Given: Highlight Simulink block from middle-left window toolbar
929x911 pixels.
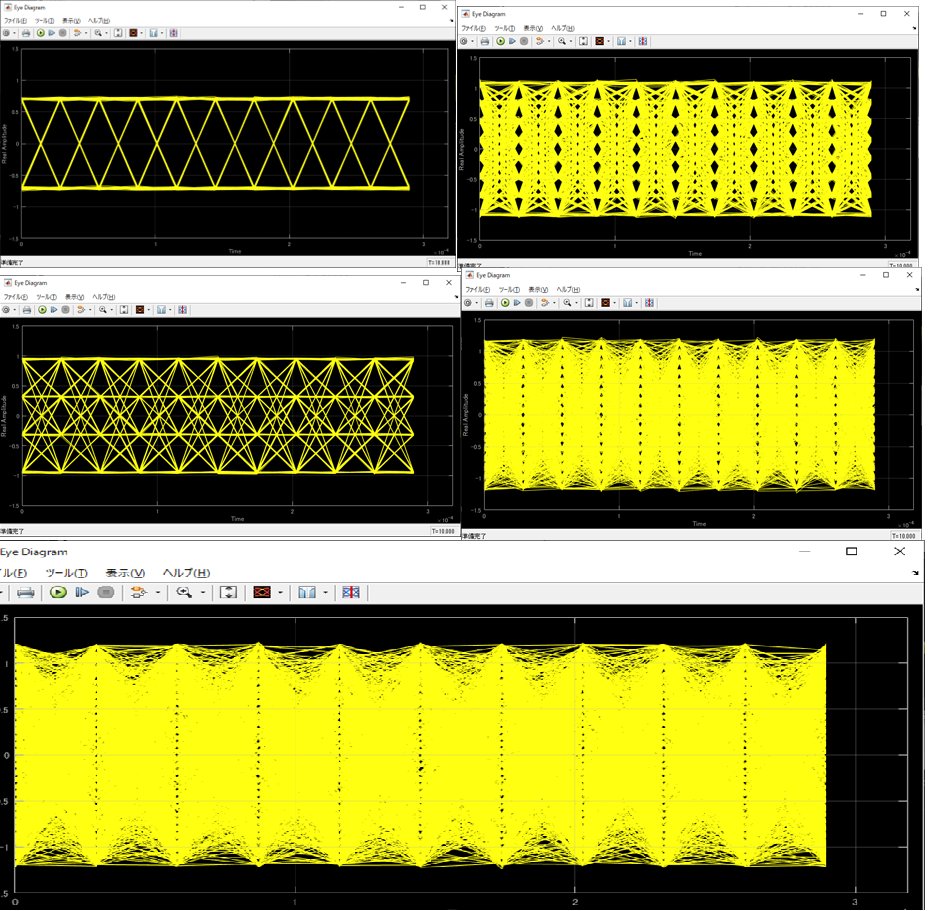Looking at the screenshot, I should (81, 310).
